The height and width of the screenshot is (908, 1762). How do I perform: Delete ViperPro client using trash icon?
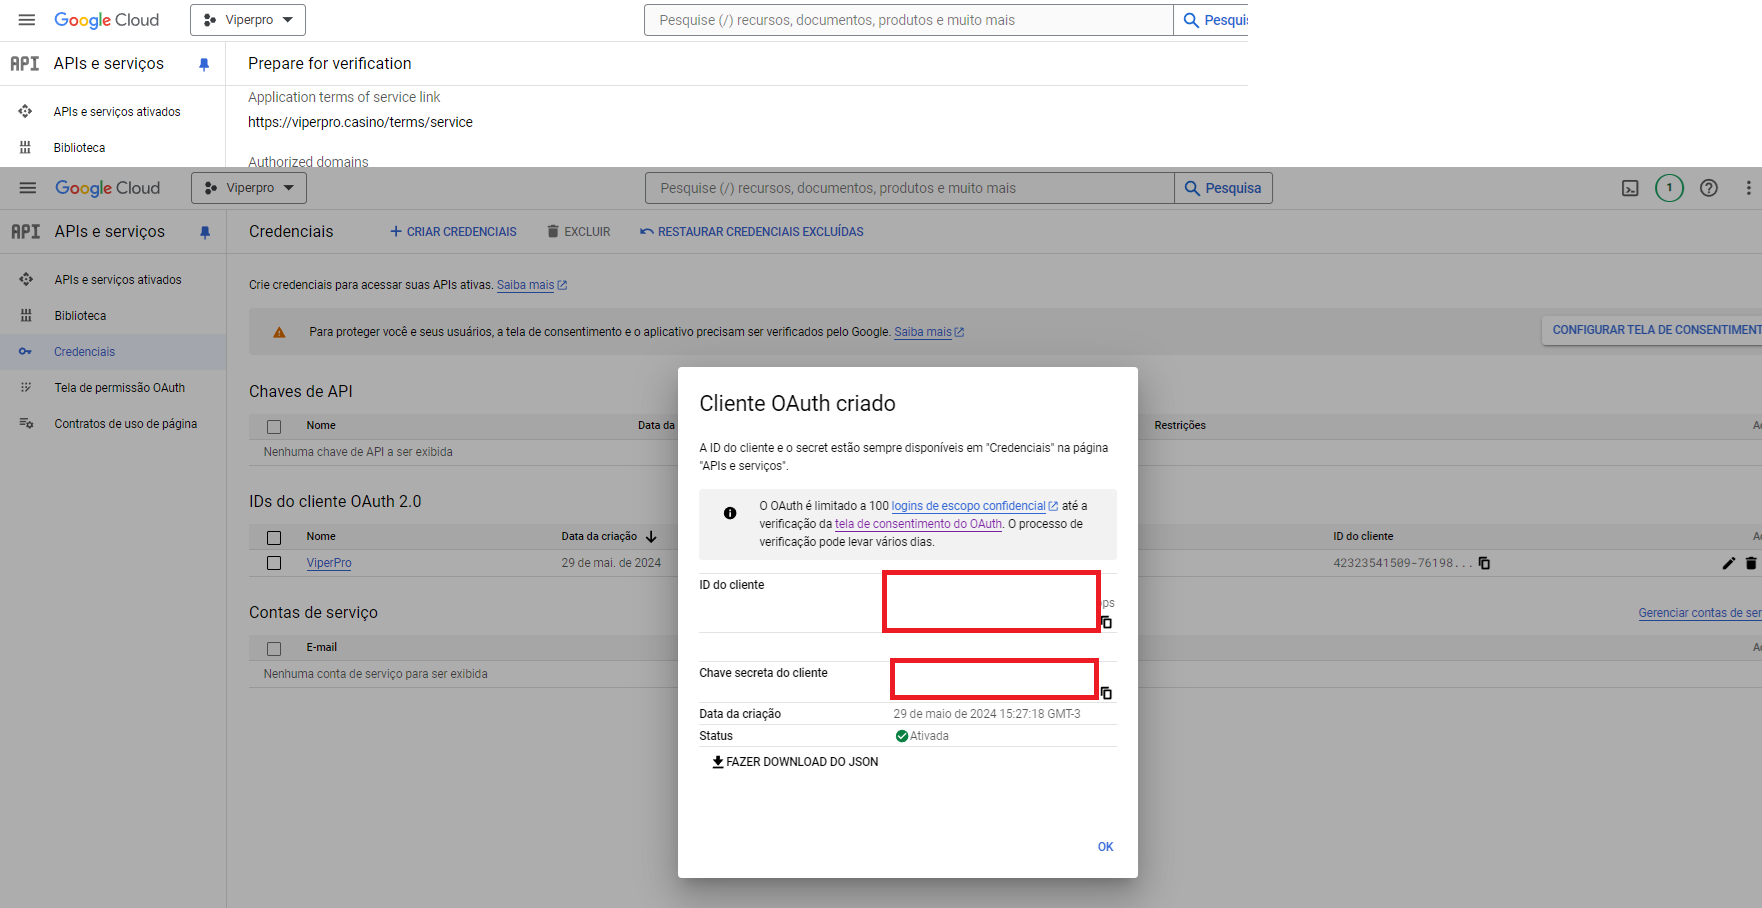1750,563
